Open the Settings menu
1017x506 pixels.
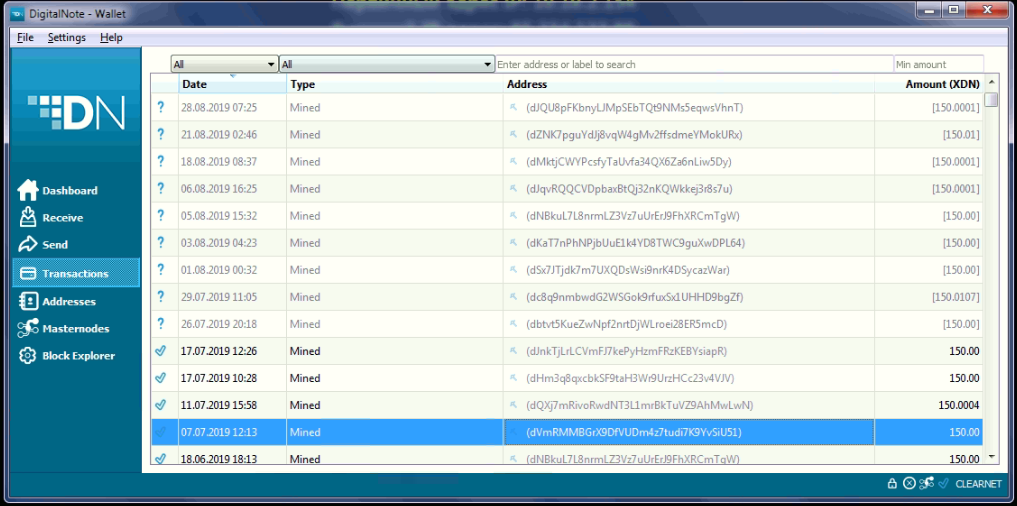(x=67, y=38)
